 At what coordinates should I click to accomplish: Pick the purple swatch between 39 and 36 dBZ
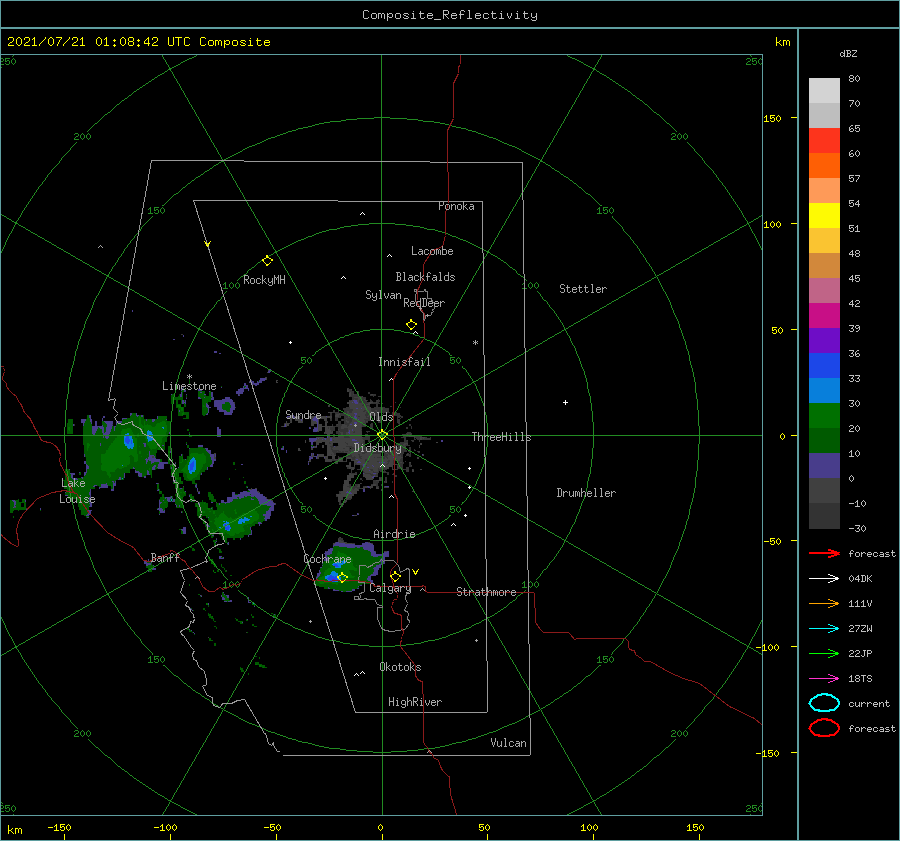[x=824, y=340]
